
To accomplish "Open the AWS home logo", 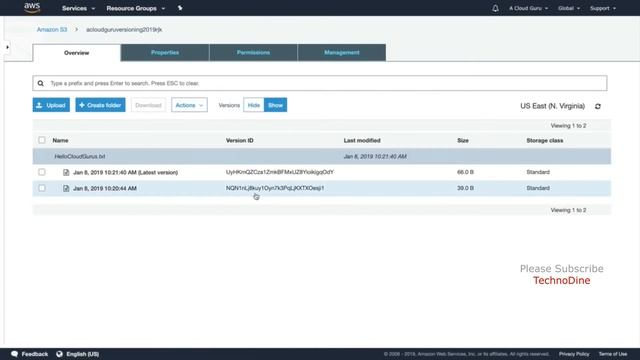I will 32,8.
